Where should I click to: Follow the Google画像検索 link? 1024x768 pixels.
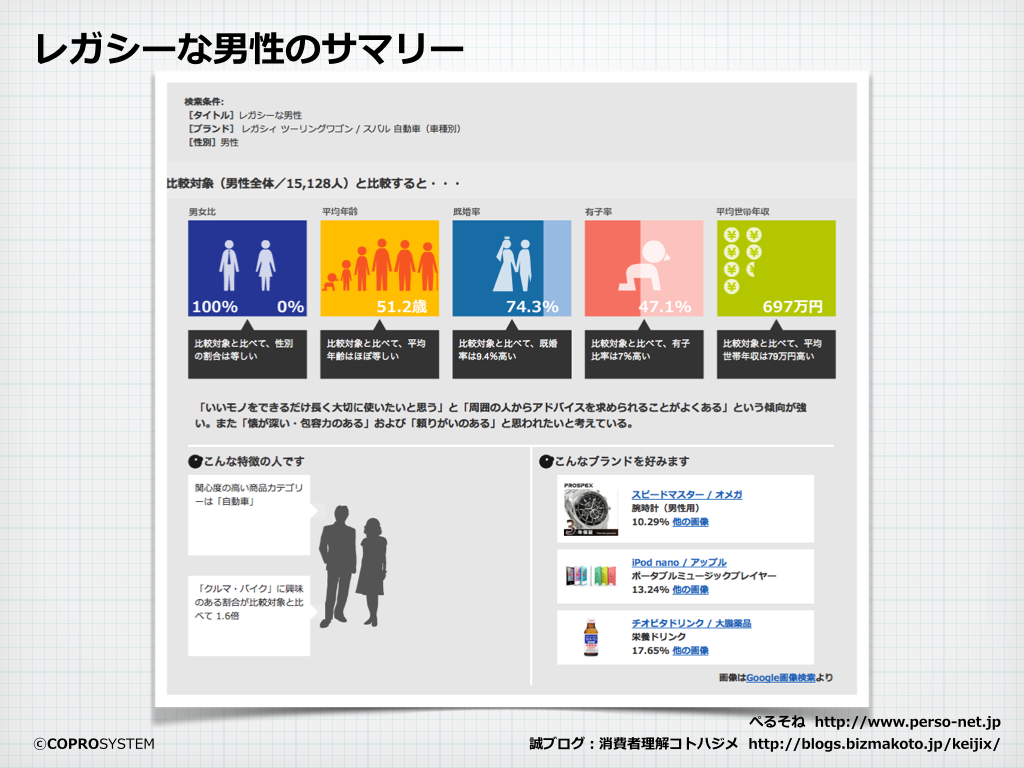pos(781,678)
